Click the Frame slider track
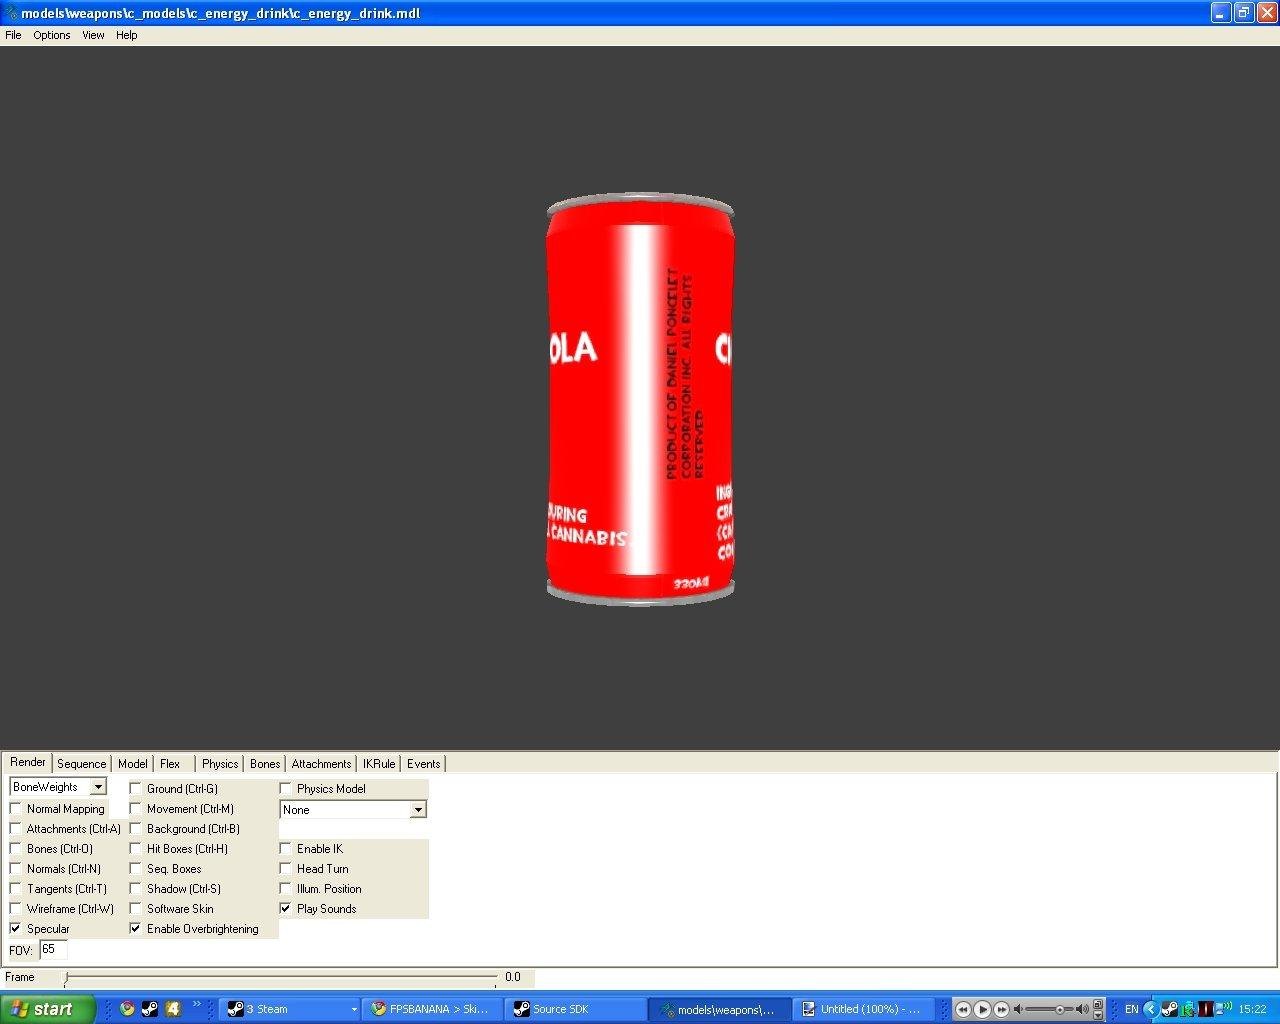The height and width of the screenshot is (1024, 1280). [280, 977]
